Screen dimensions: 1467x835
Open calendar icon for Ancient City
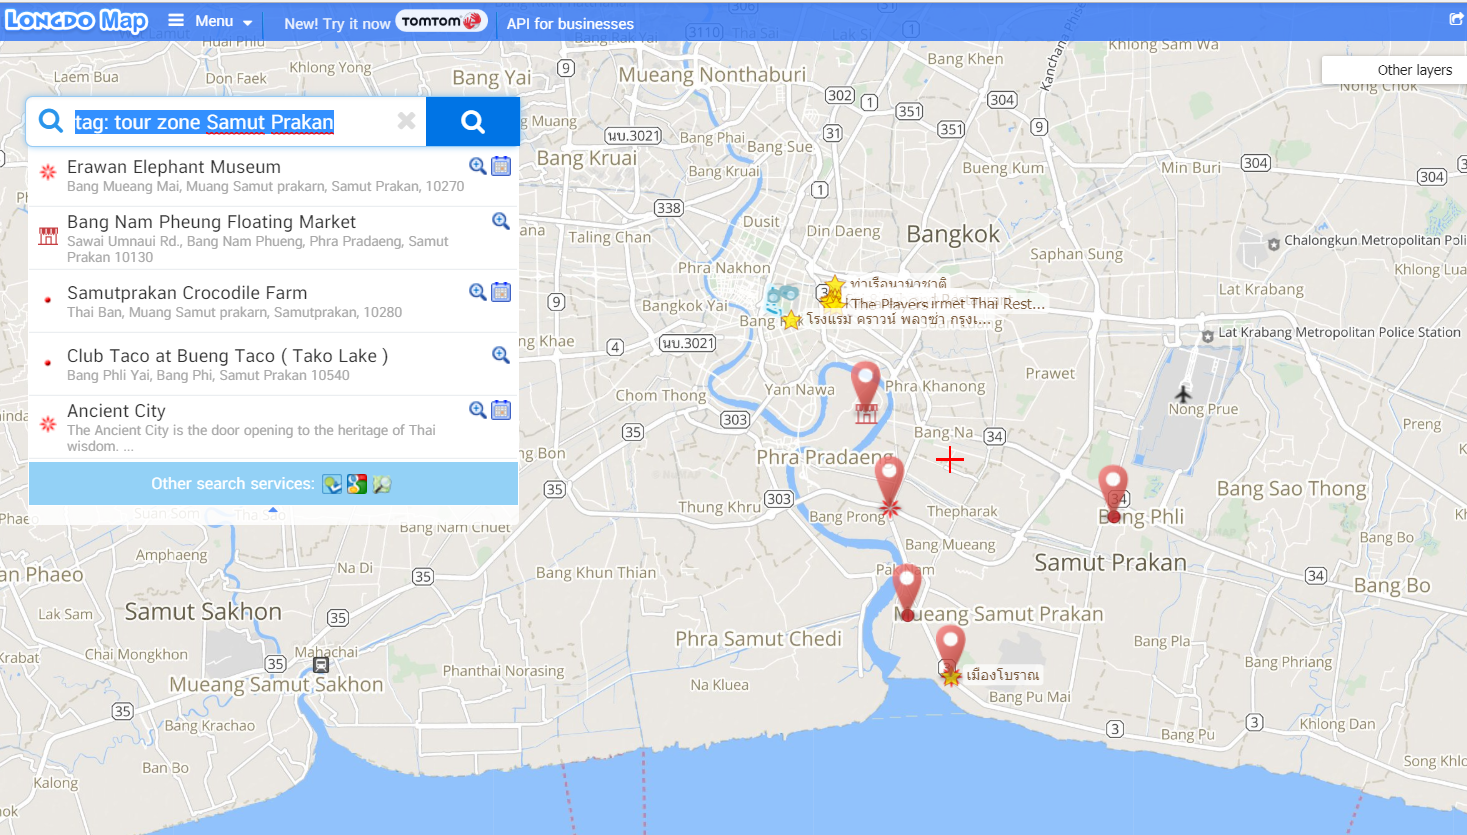501,410
